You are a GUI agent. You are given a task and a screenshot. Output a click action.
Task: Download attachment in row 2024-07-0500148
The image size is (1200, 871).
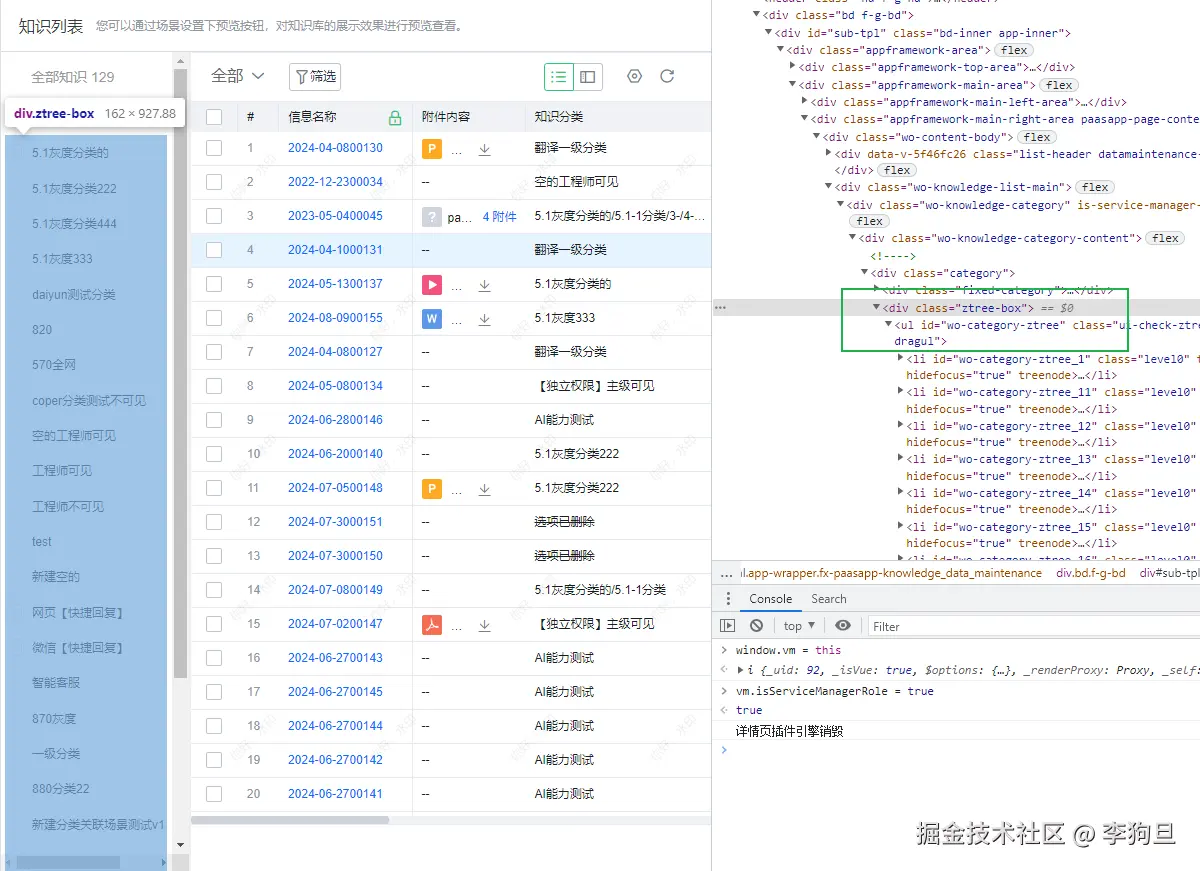pos(484,489)
